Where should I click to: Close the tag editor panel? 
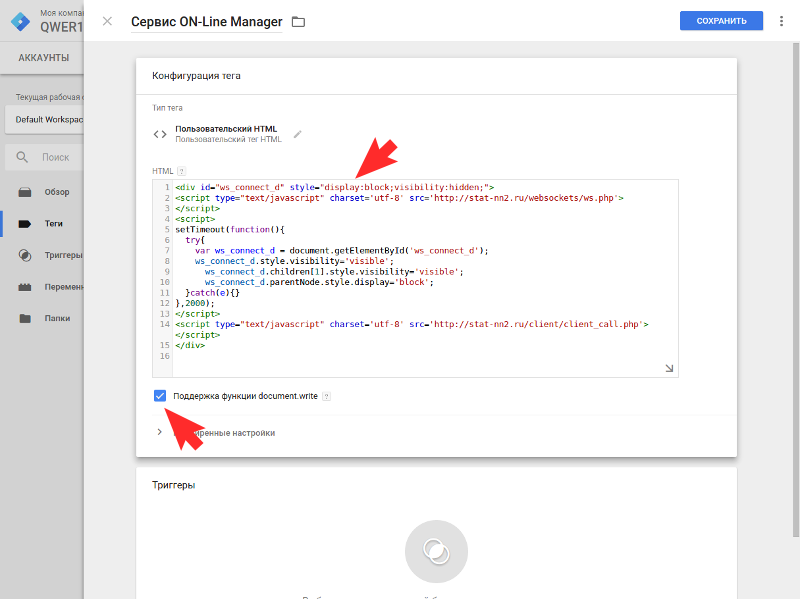[x=107, y=21]
